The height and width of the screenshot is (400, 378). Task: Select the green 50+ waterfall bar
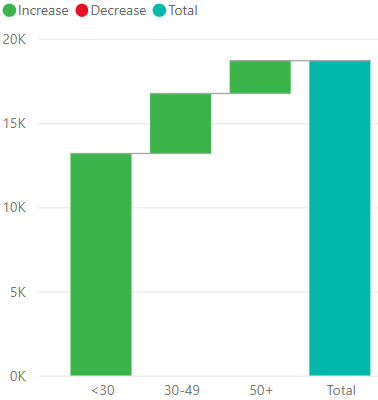[x=260, y=77]
